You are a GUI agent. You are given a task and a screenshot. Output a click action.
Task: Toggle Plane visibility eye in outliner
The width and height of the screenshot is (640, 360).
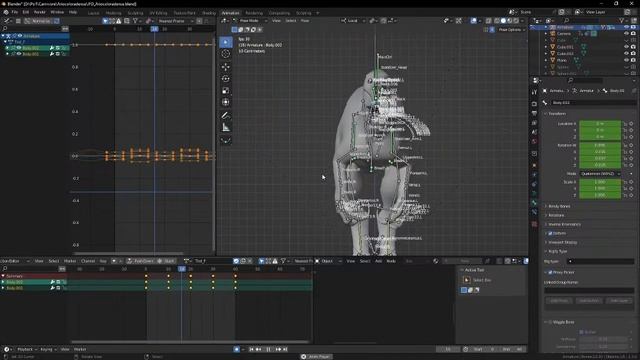click(627, 60)
